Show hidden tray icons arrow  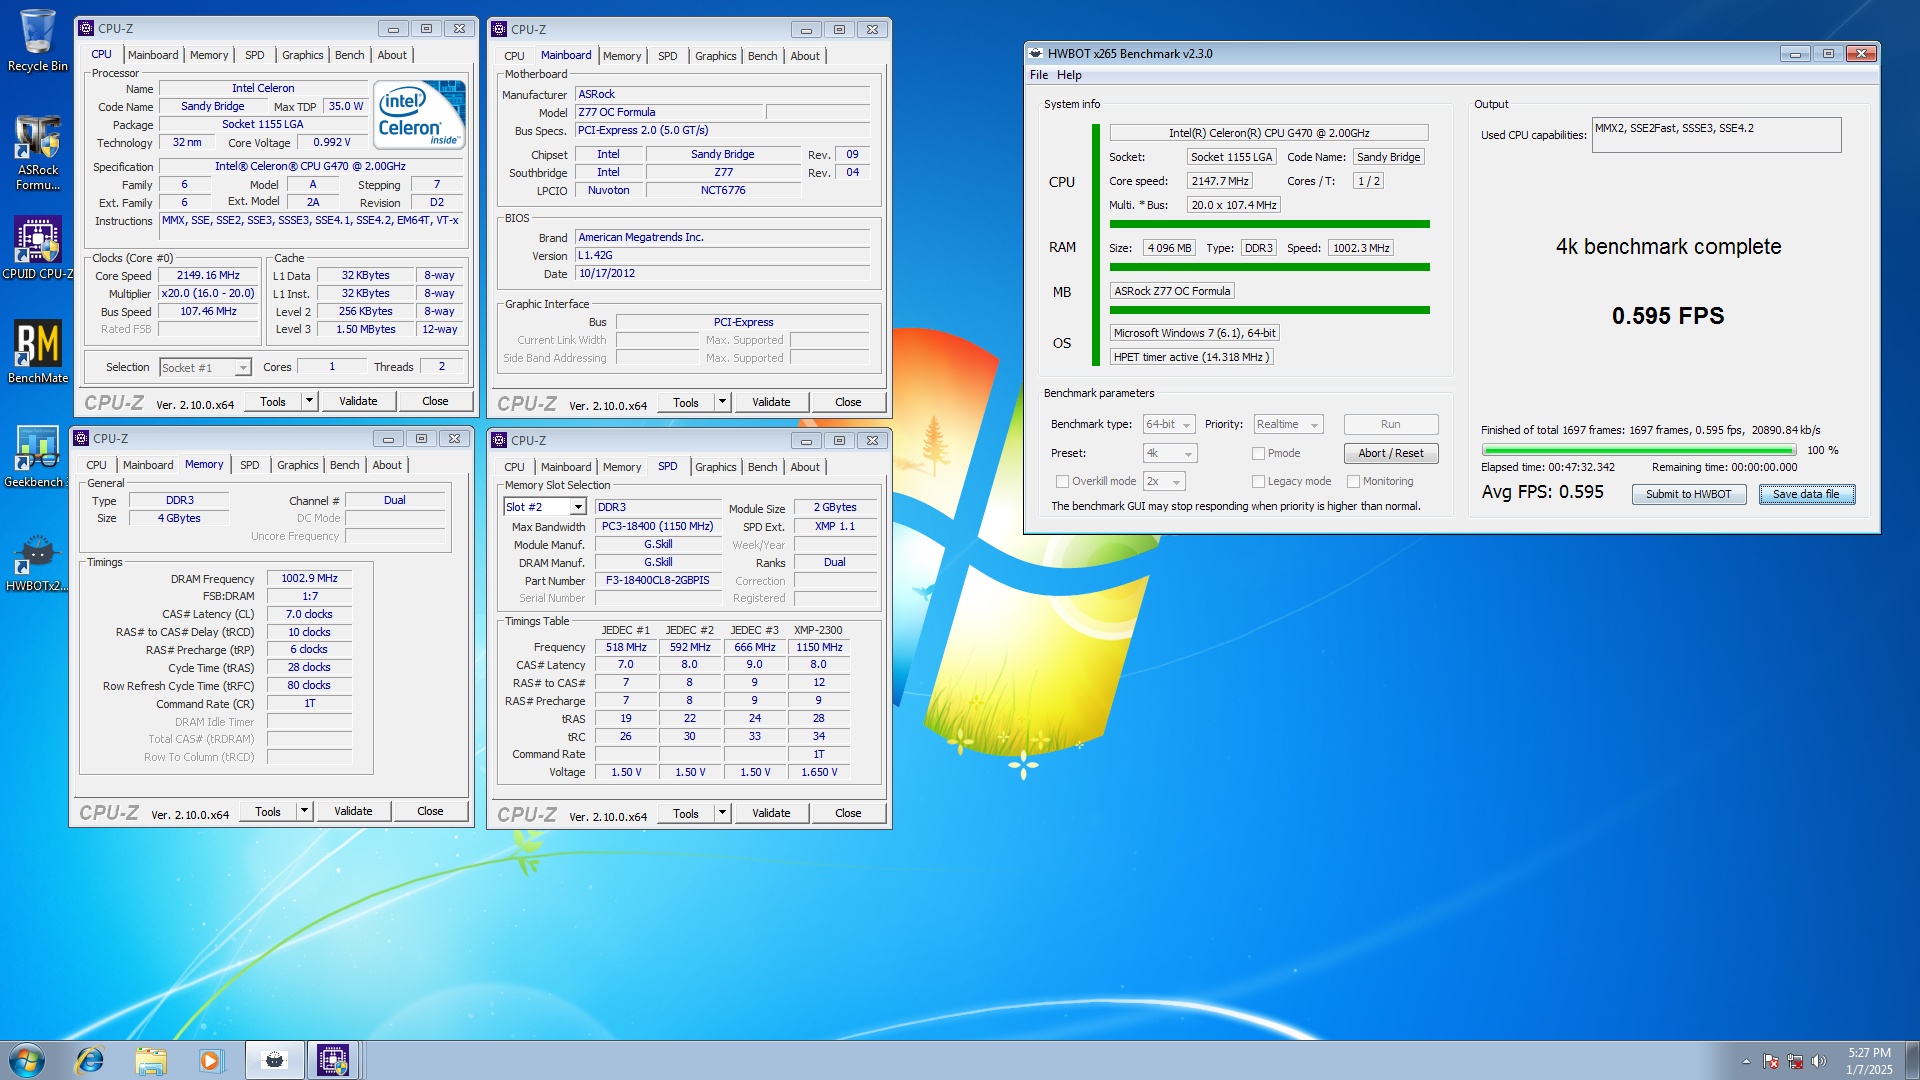1746,1061
